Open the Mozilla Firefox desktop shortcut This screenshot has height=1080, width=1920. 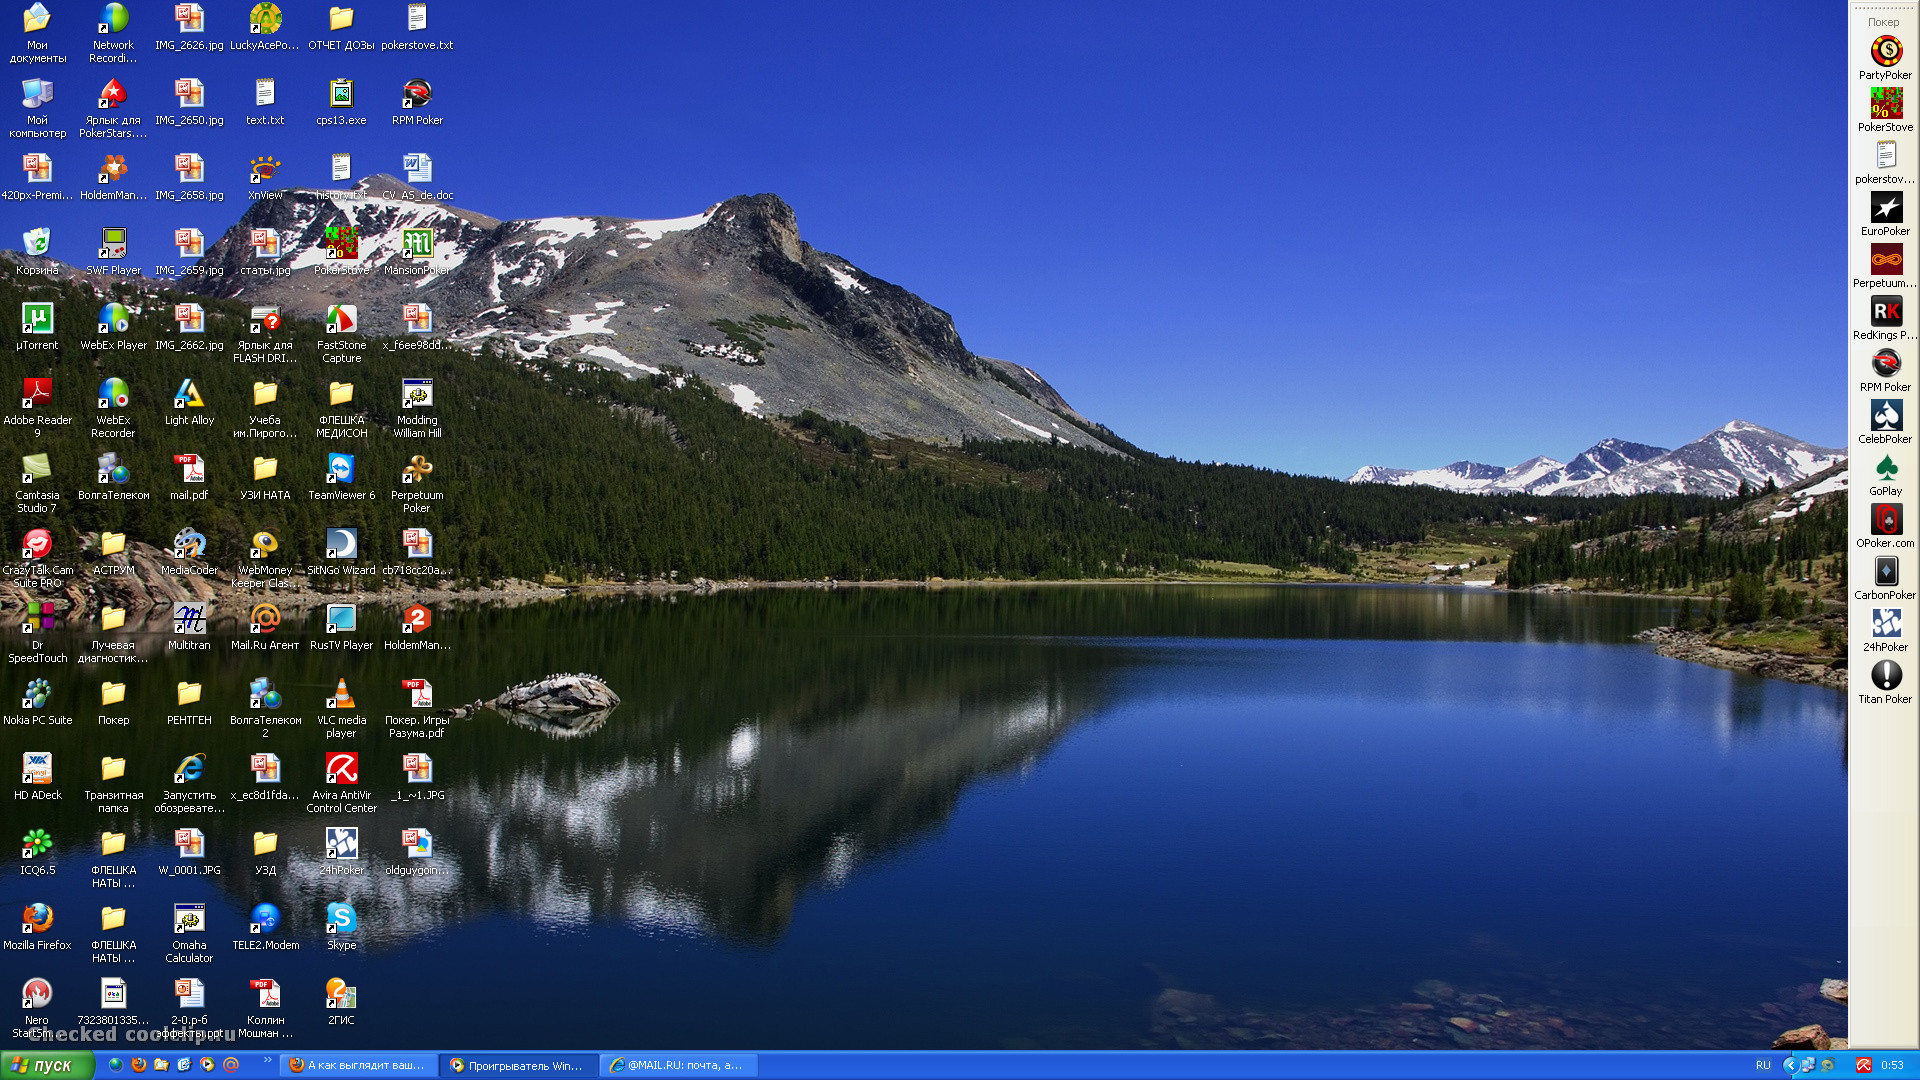tap(37, 919)
